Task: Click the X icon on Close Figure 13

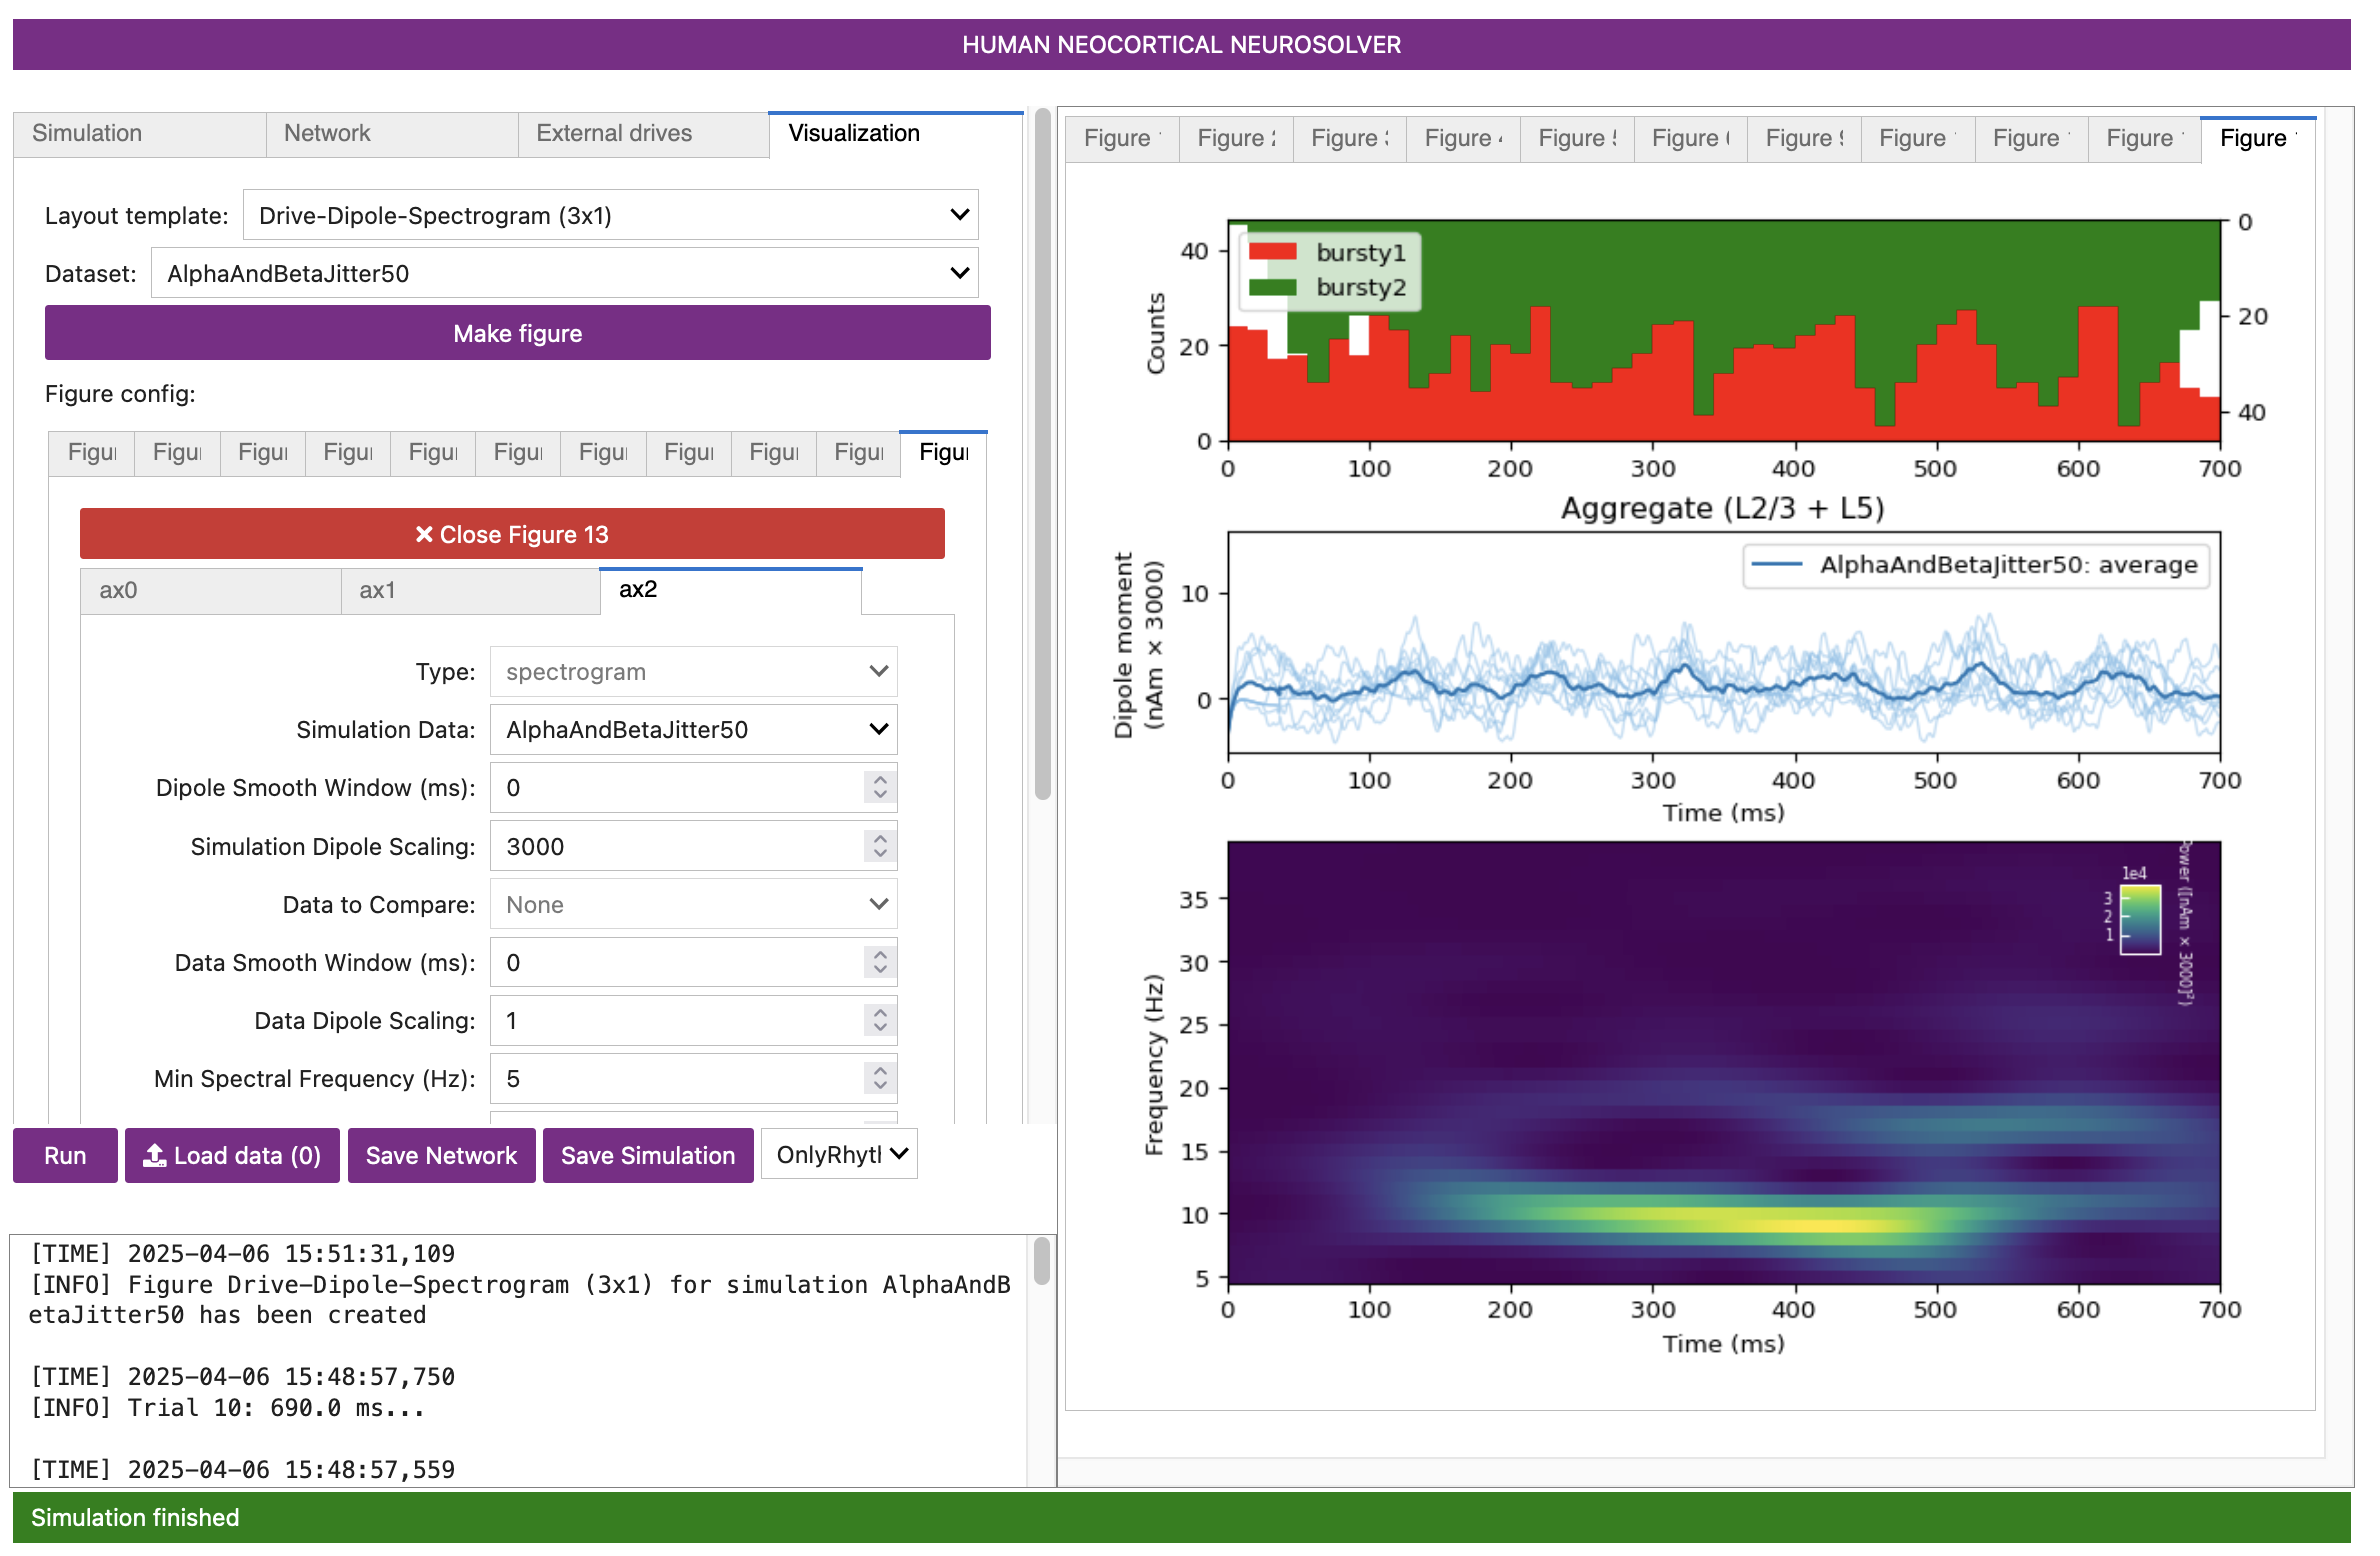Action: coord(423,535)
